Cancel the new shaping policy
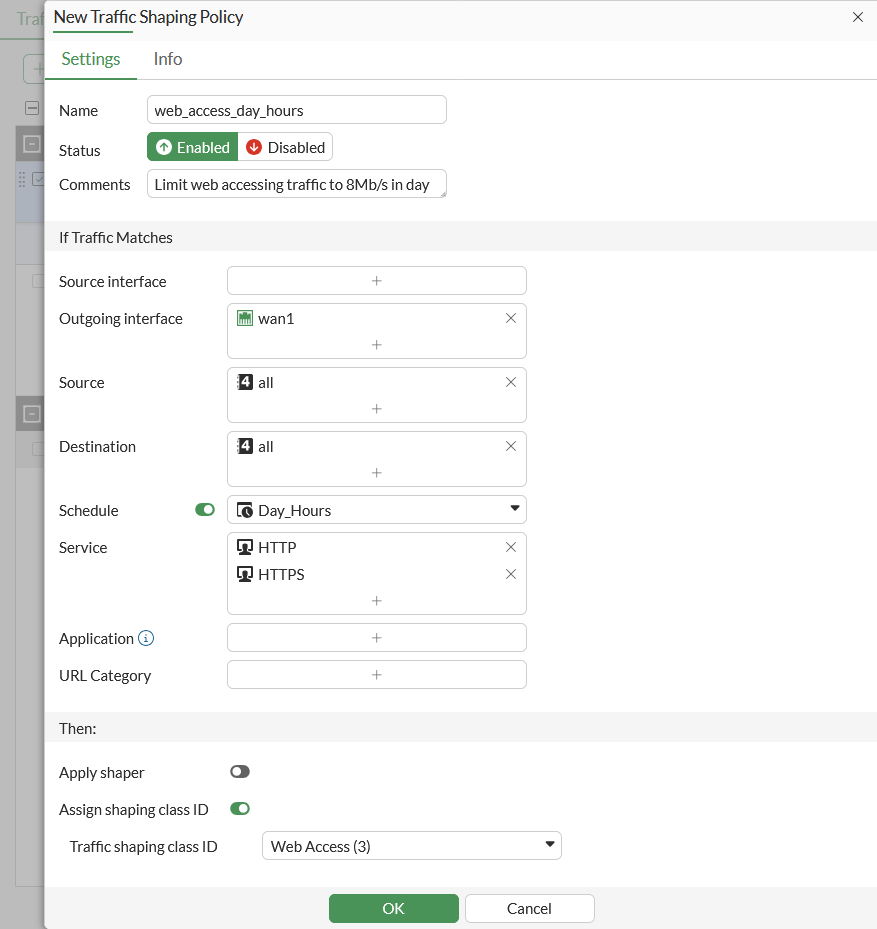Image resolution: width=877 pixels, height=929 pixels. click(x=530, y=908)
